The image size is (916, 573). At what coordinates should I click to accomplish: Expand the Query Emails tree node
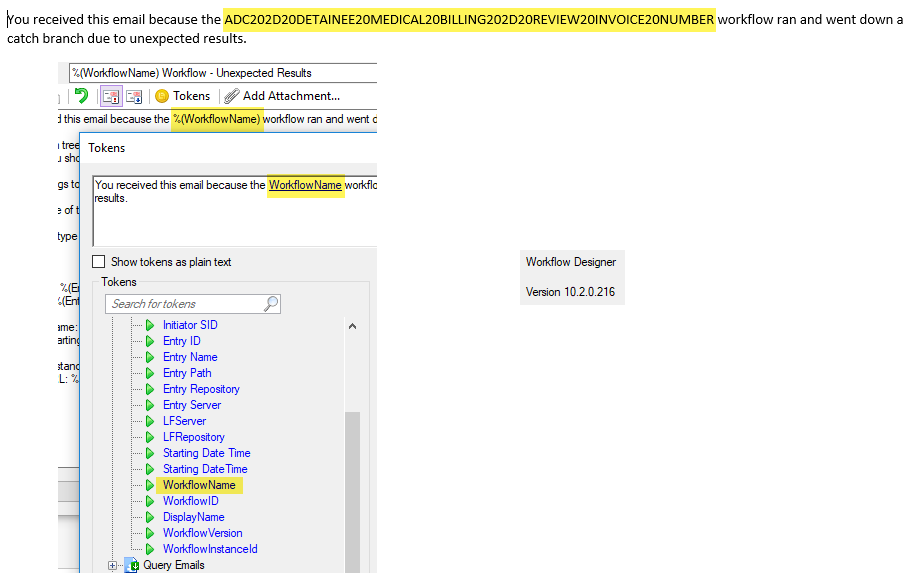point(112,565)
